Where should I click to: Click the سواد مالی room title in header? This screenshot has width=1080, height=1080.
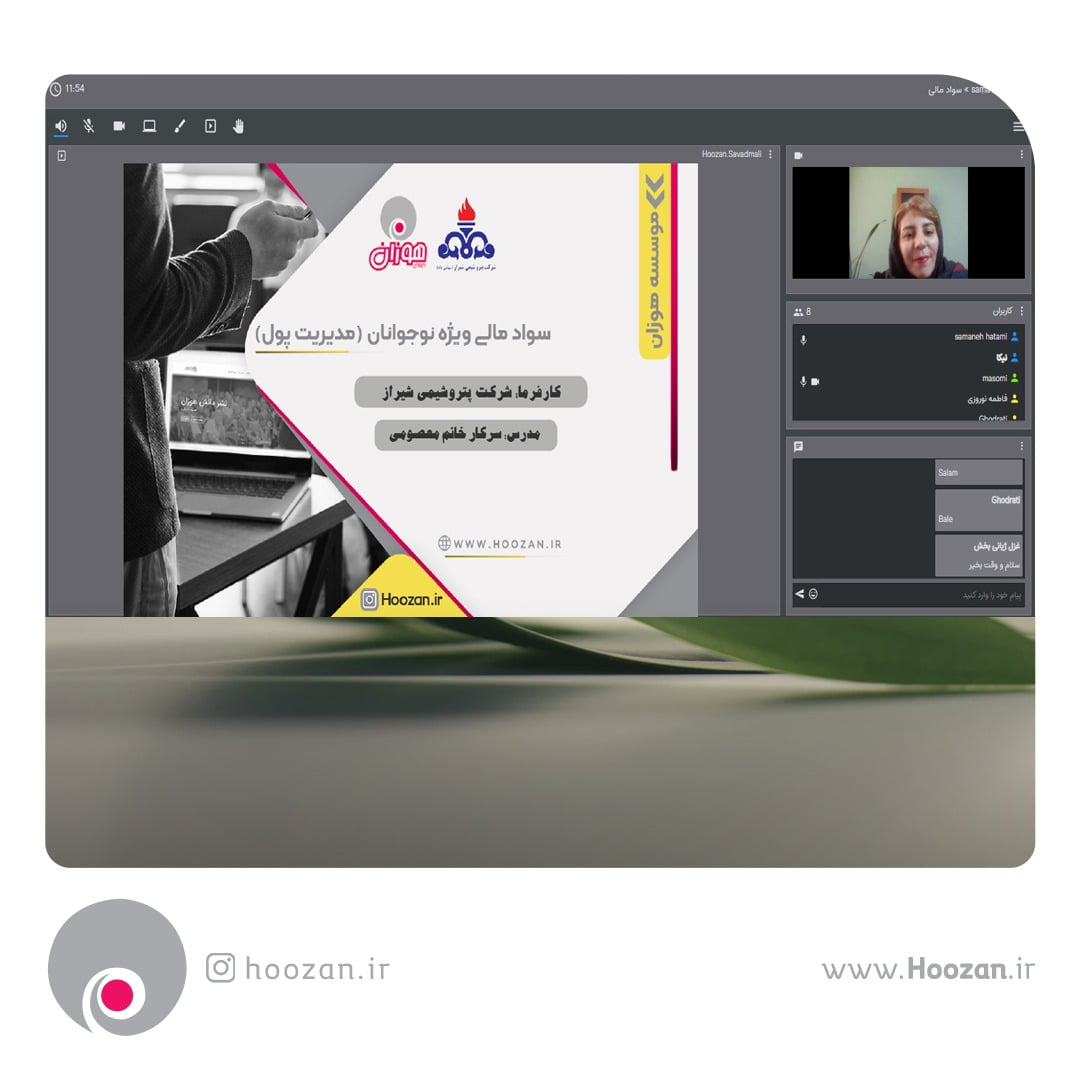pos(944,90)
